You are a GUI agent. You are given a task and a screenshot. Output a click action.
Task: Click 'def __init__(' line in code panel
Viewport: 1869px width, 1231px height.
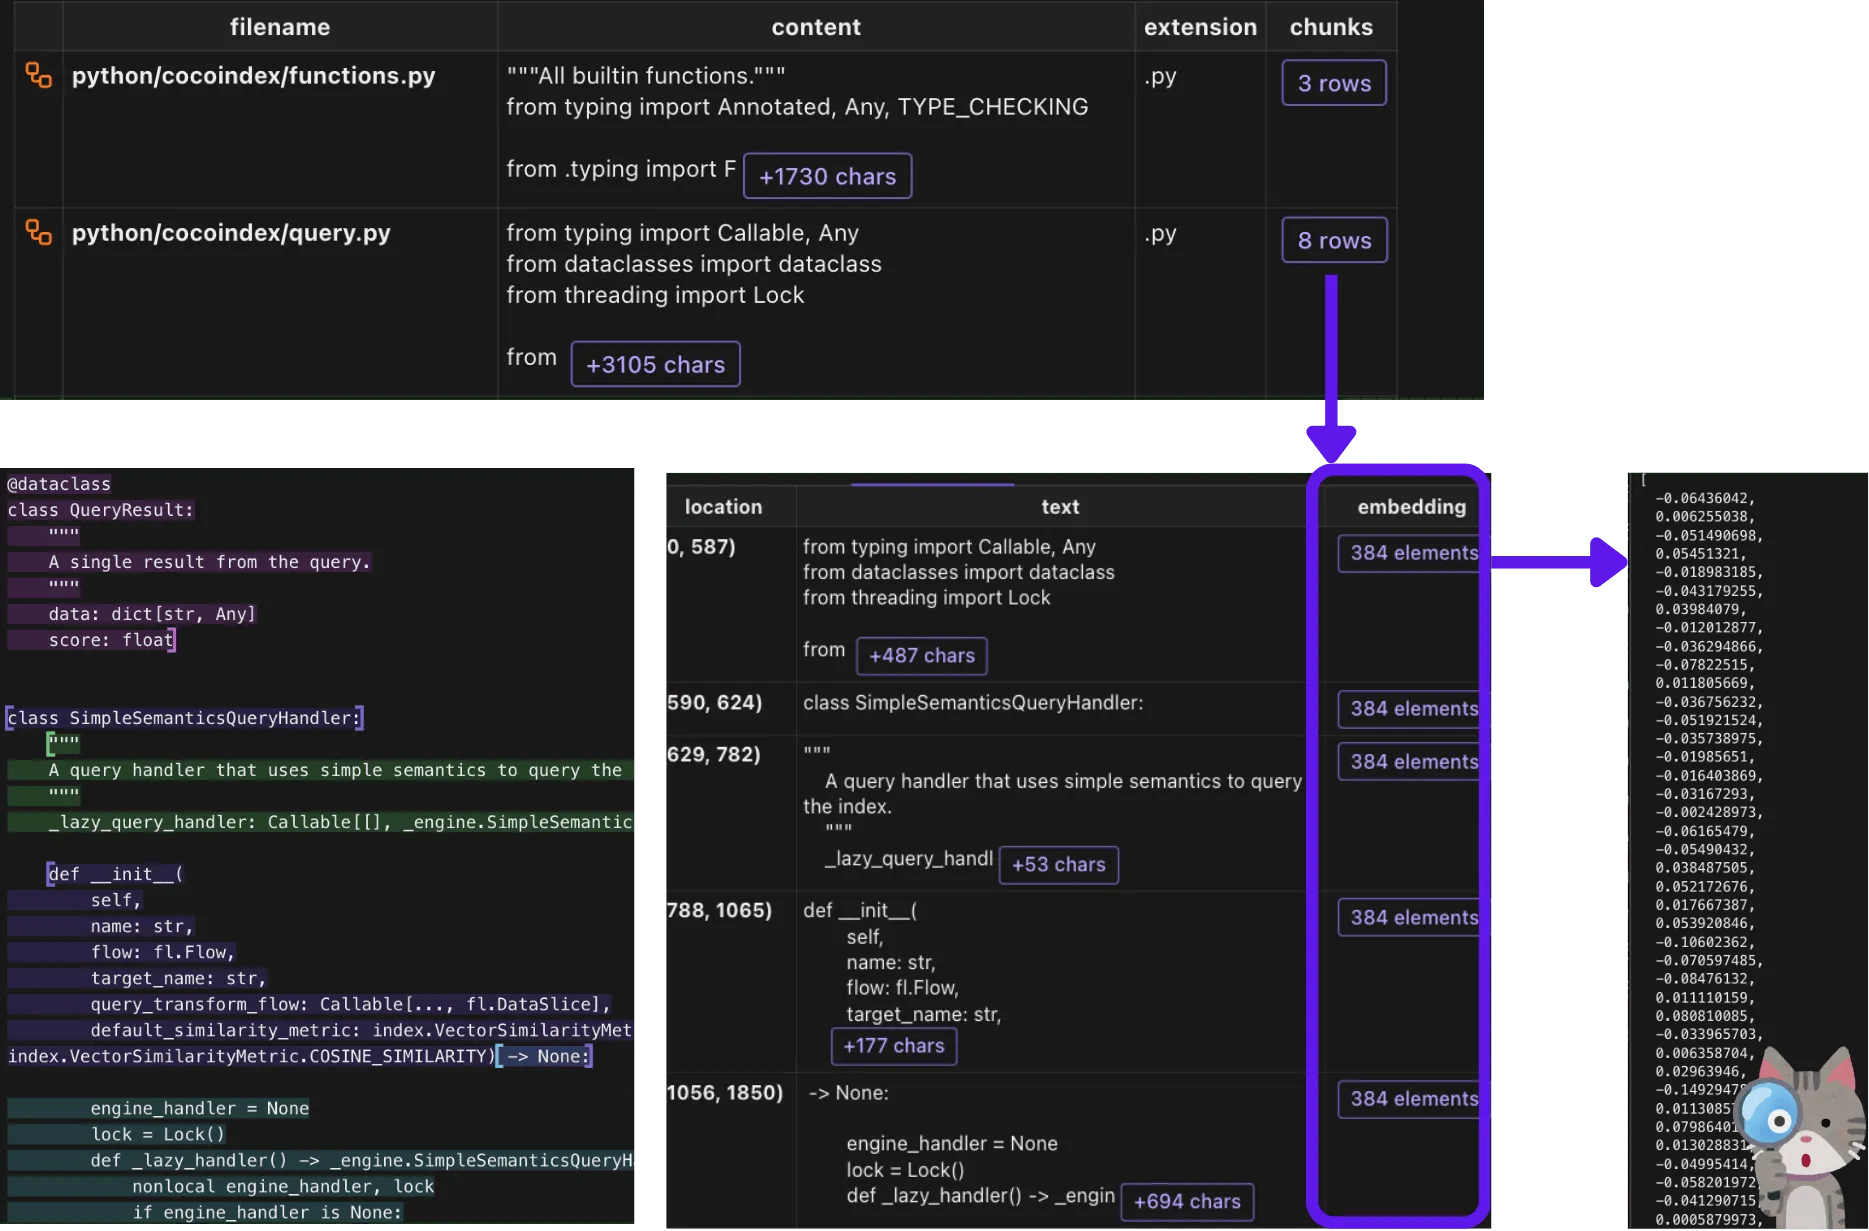coord(115,874)
